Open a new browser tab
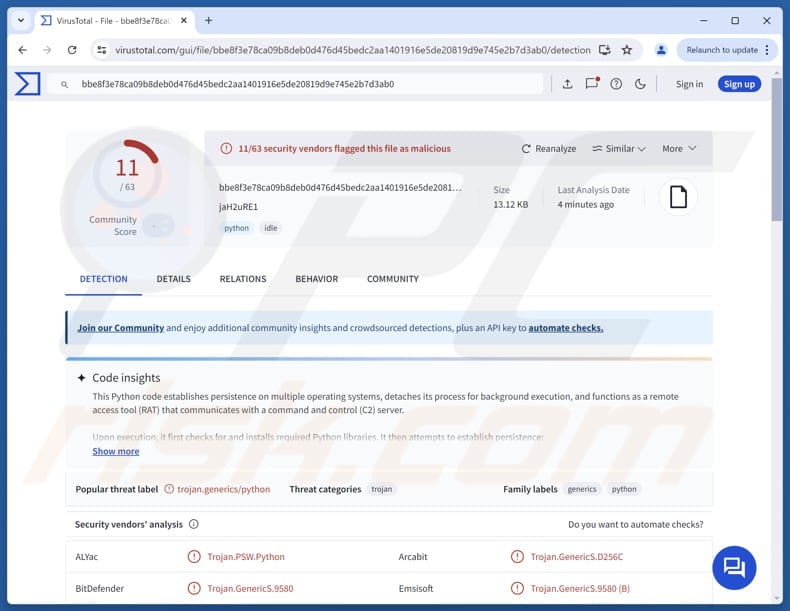The height and width of the screenshot is (611, 790). pyautogui.click(x=209, y=21)
